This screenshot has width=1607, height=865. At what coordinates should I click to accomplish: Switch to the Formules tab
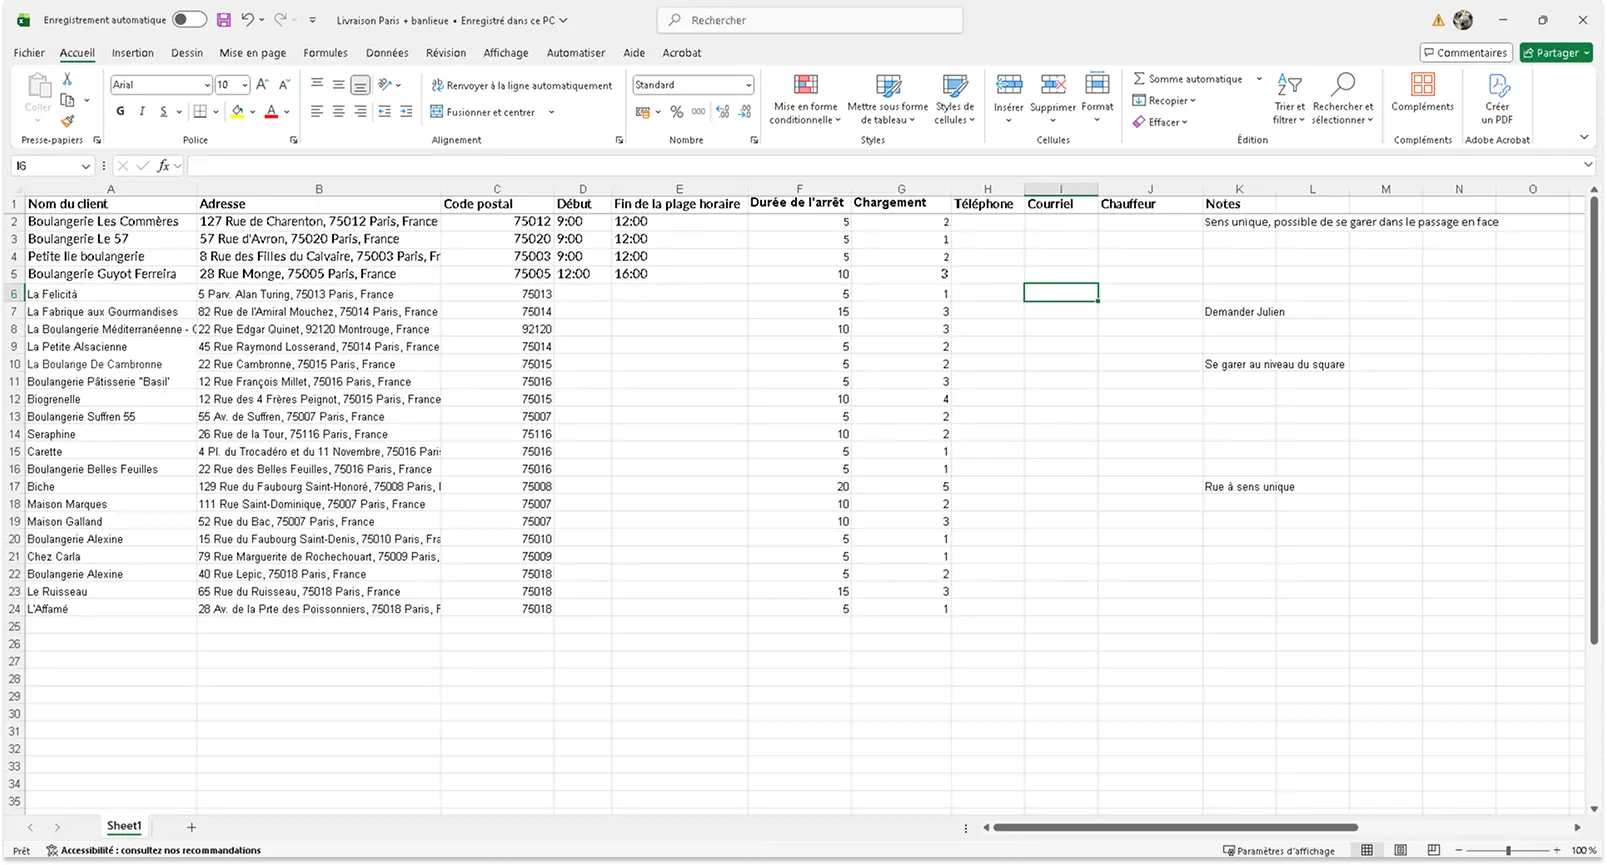pyautogui.click(x=326, y=53)
